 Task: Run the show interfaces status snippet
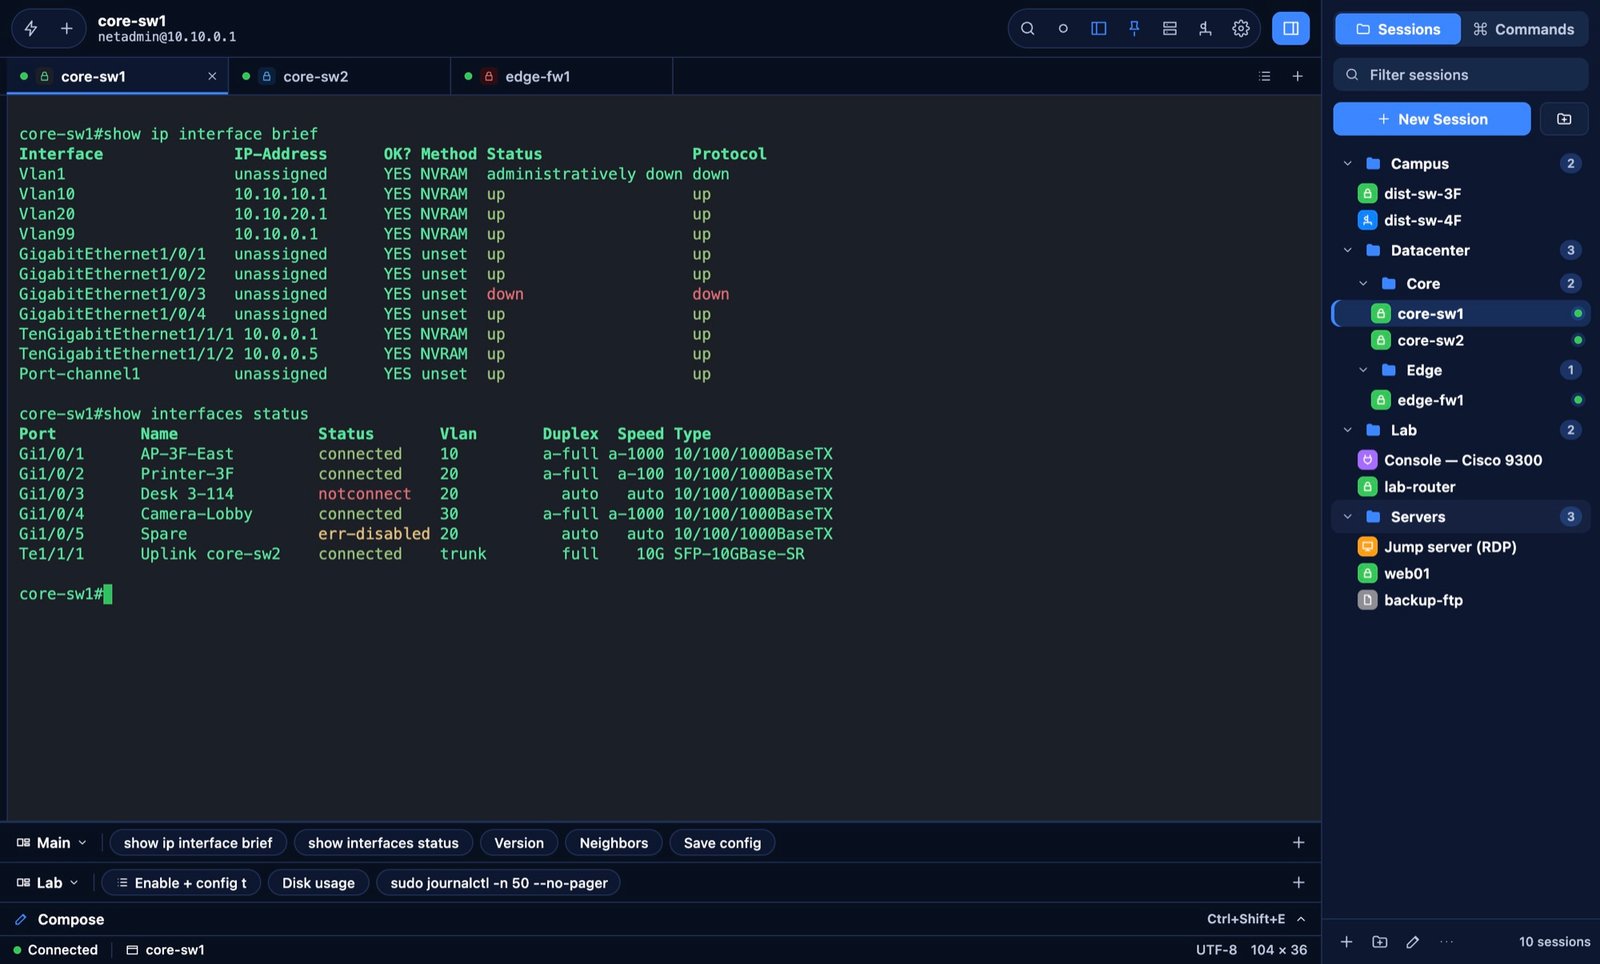coord(383,843)
